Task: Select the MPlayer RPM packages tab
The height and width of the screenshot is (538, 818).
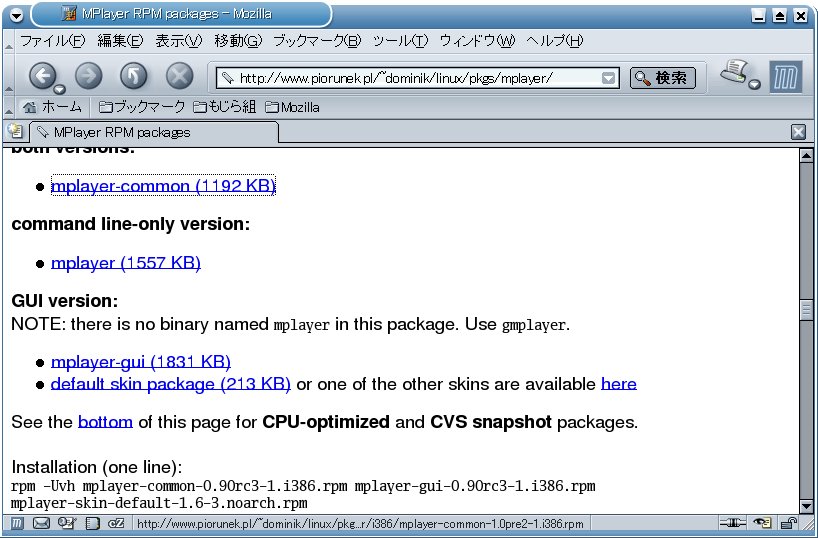Action: coord(154,133)
